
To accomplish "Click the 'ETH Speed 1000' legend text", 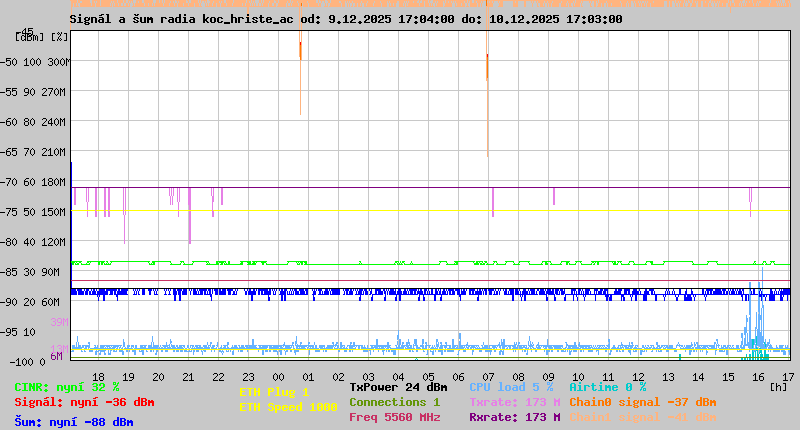I will pos(288,407).
